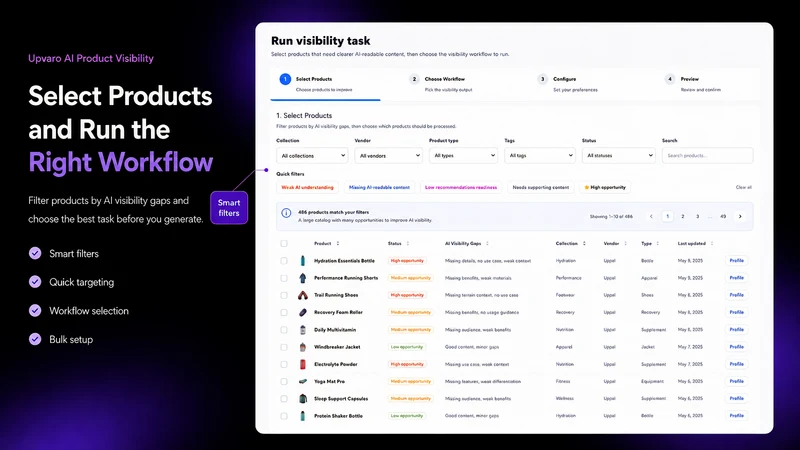Viewport: 800px width, 450px height.
Task: Click Windbreaker Jacket product icon
Action: click(x=303, y=347)
